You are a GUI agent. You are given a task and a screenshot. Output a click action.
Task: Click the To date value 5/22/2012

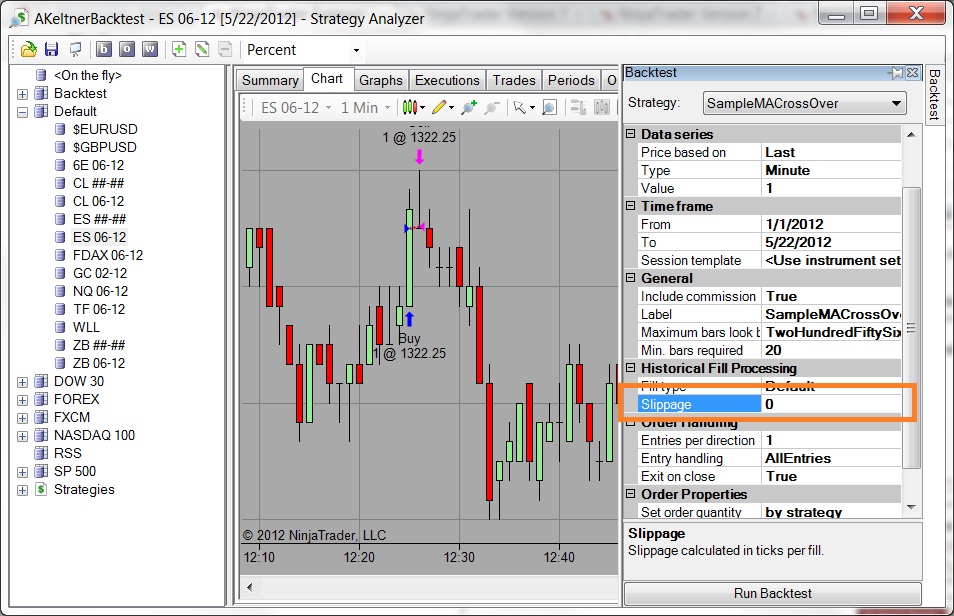[831, 242]
